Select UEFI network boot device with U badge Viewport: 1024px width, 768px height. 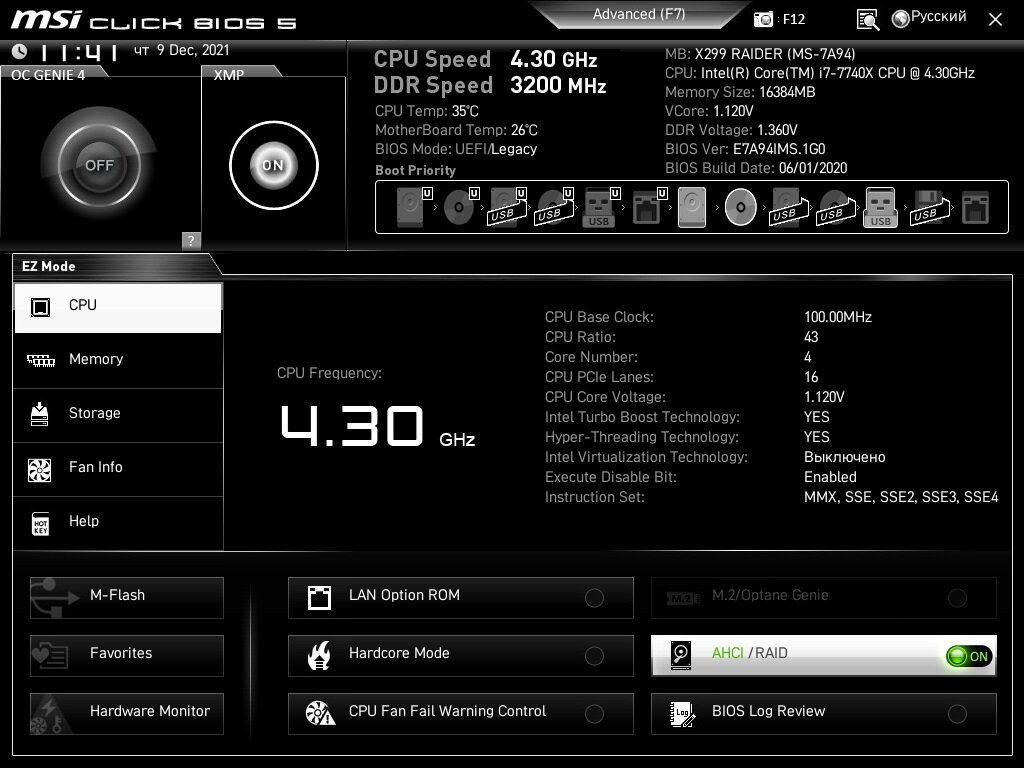coord(649,207)
